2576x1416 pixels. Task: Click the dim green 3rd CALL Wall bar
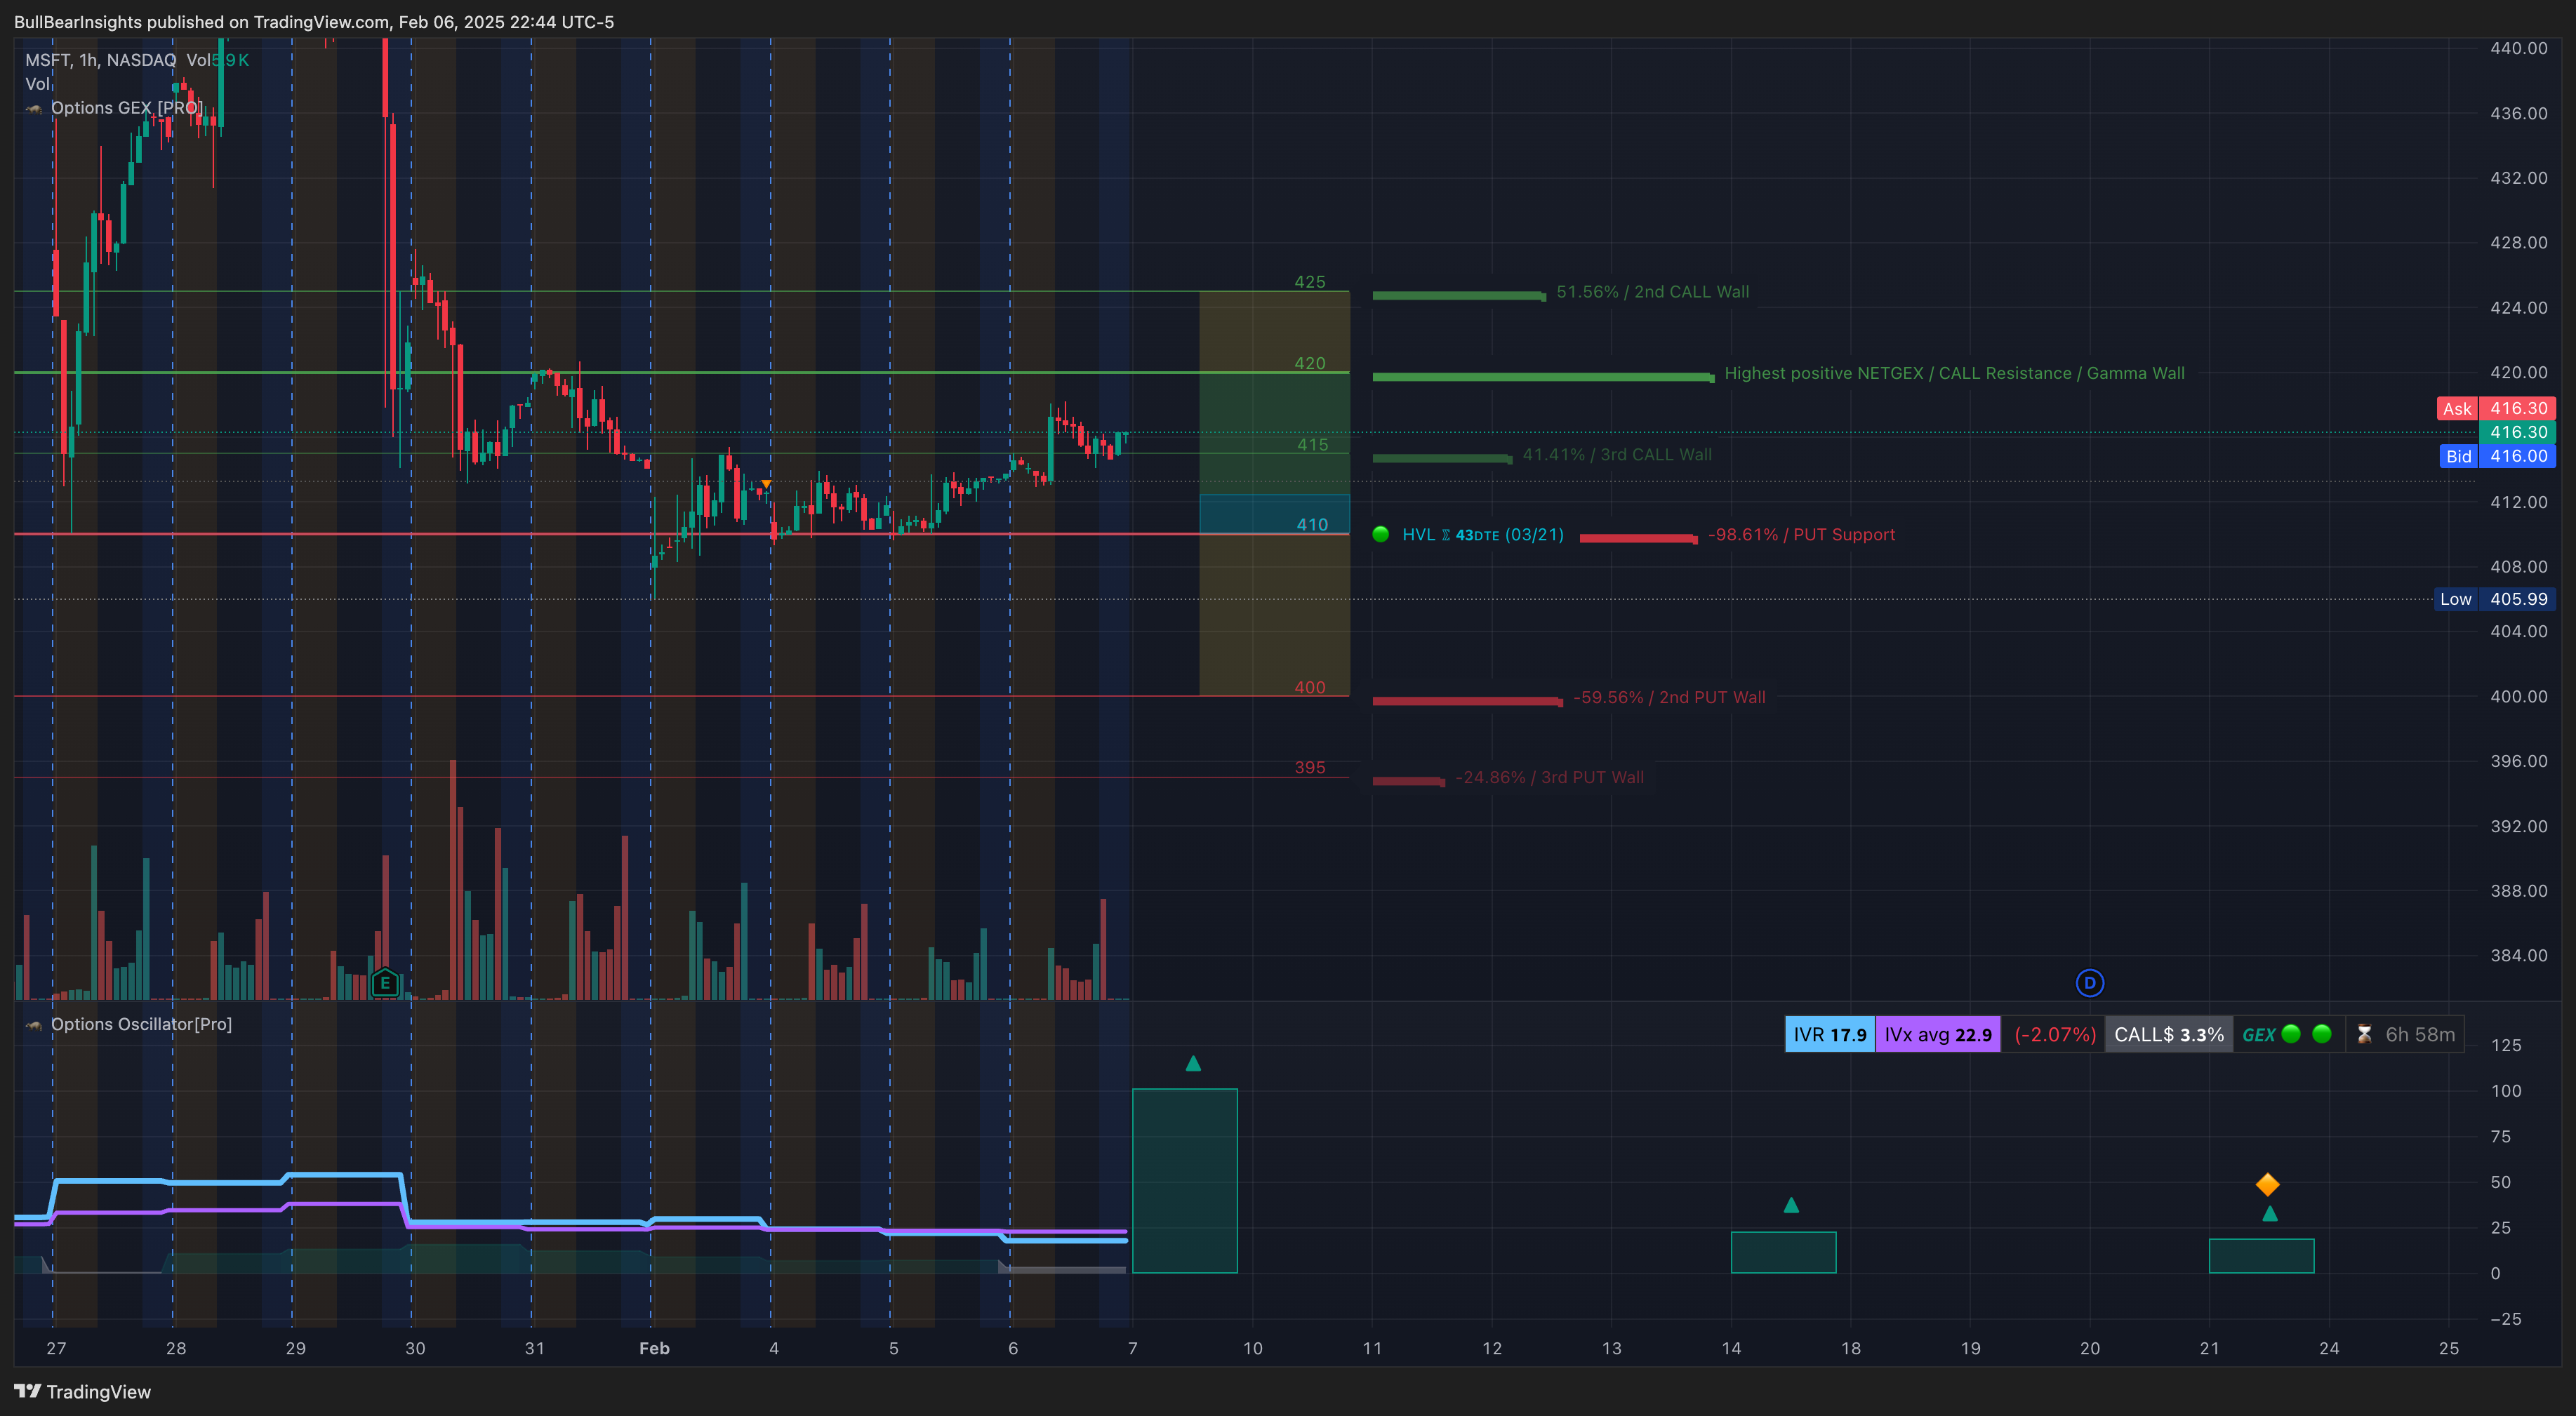(x=1442, y=458)
